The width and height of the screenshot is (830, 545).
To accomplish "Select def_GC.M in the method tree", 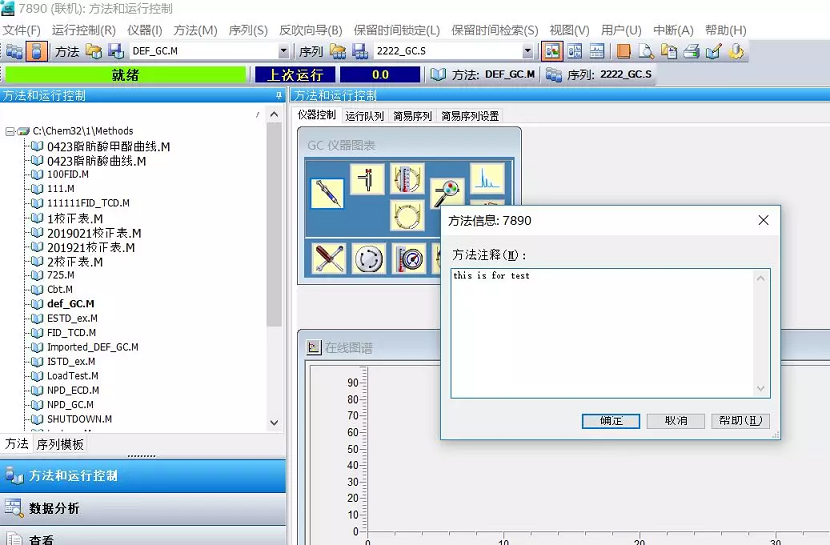I will click(70, 304).
